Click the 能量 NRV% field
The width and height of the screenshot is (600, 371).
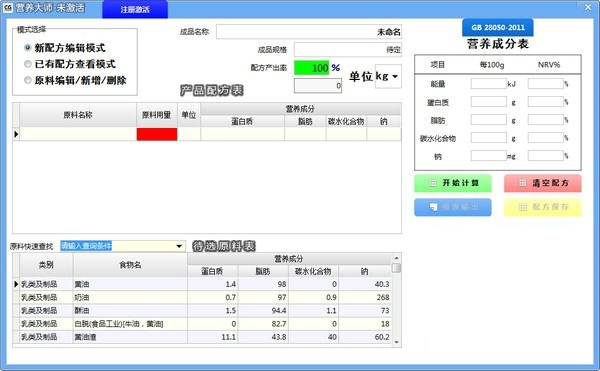(546, 84)
